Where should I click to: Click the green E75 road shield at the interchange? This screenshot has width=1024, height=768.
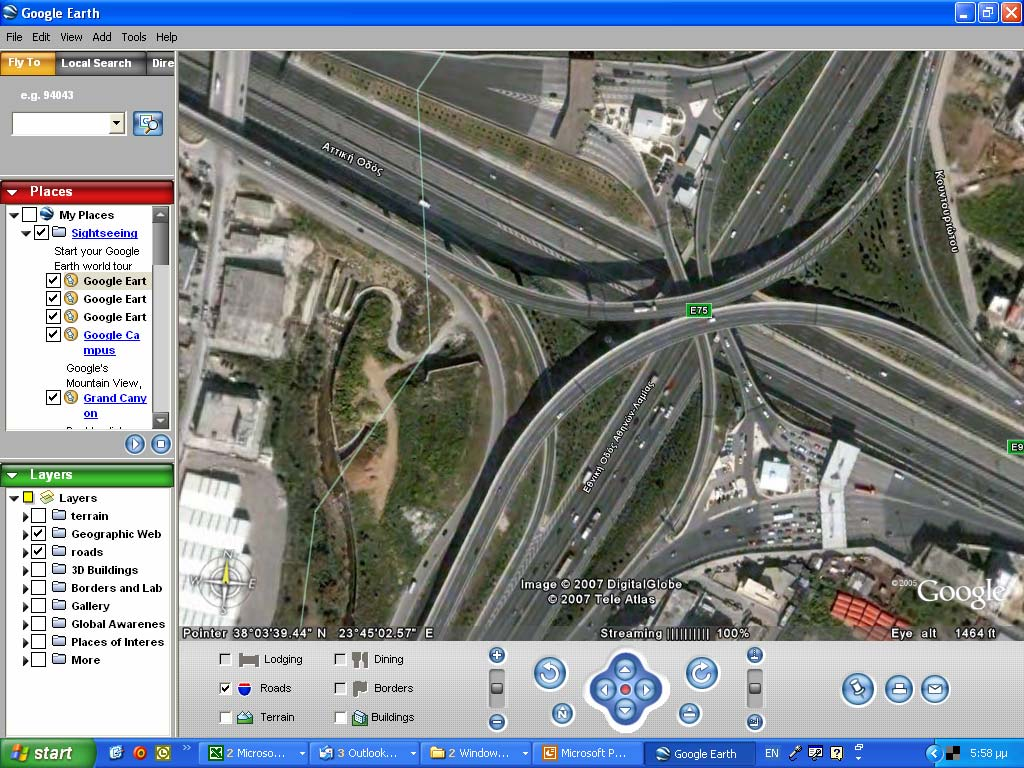(698, 310)
